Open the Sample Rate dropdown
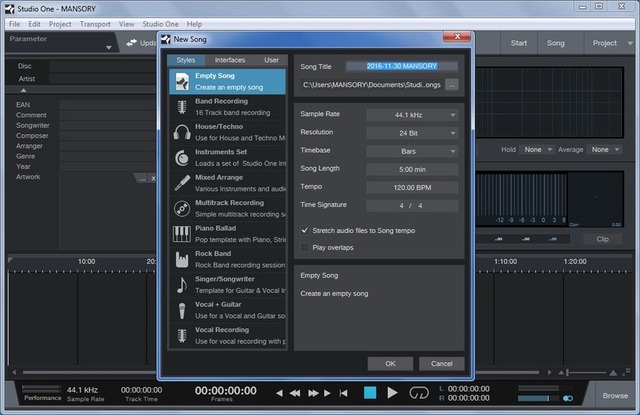640x415 pixels. (x=412, y=114)
